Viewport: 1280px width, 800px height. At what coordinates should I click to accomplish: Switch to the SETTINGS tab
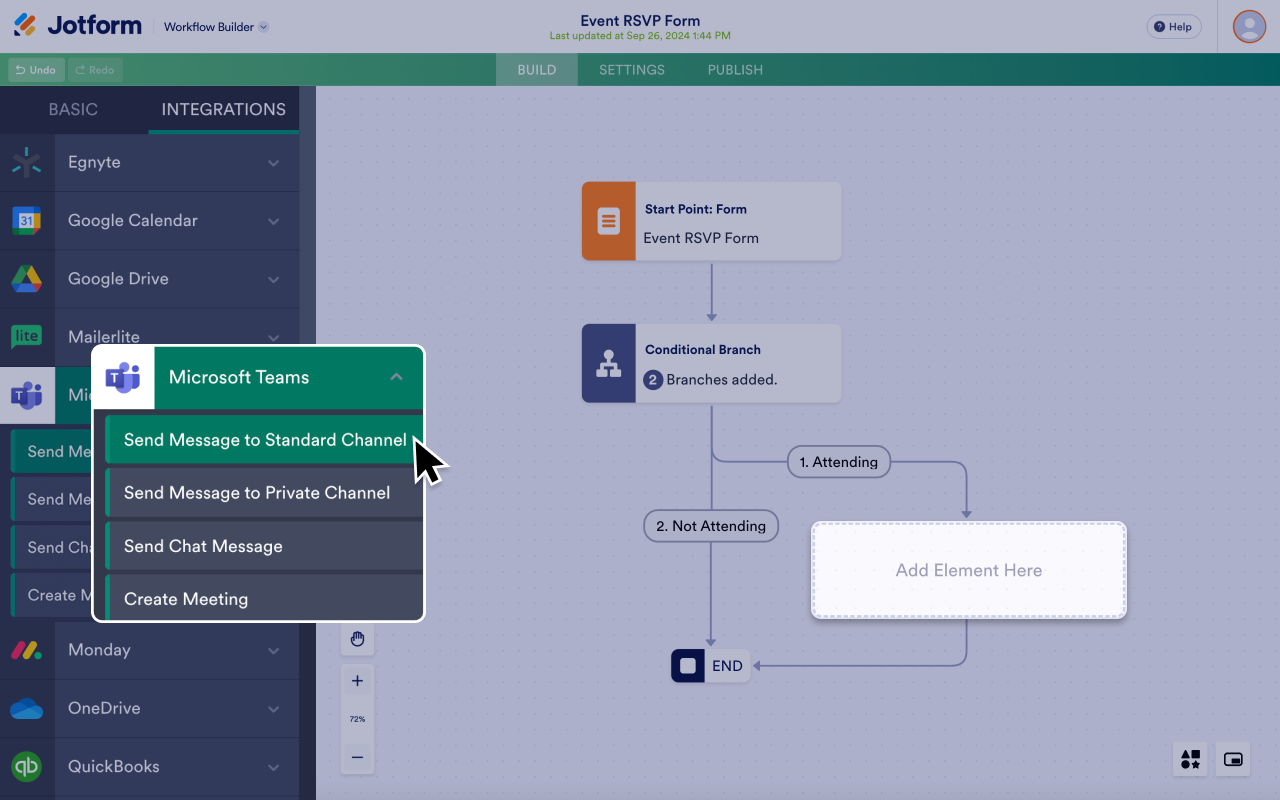[631, 69]
